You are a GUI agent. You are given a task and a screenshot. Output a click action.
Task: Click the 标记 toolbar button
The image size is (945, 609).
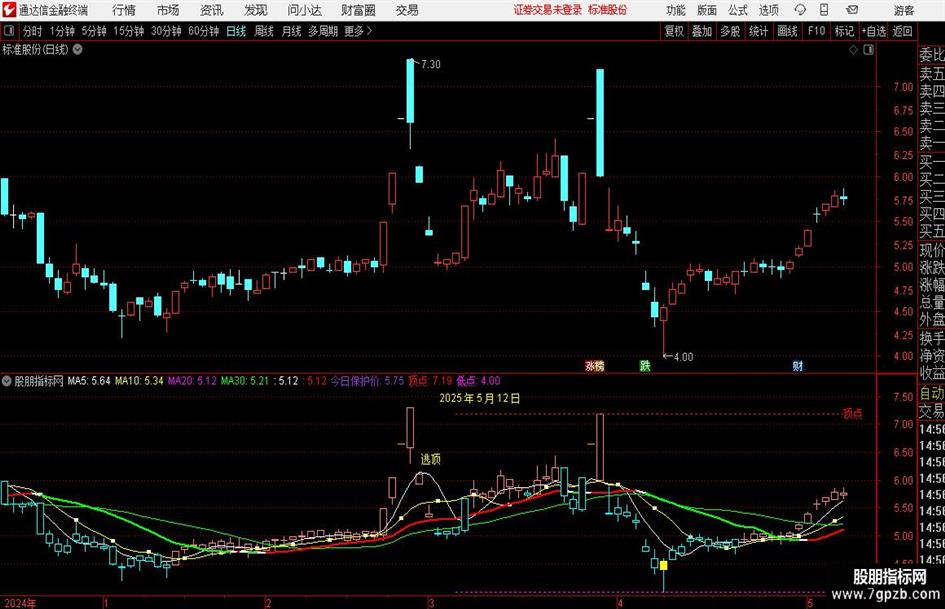(844, 31)
